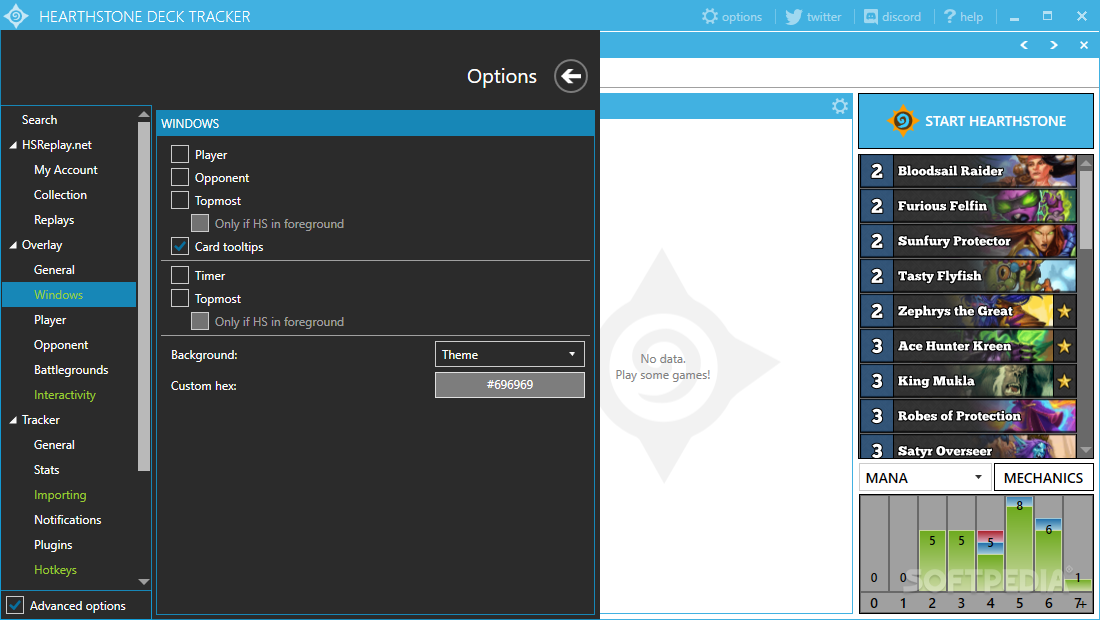
Task: Open Notifications settings
Action: (67, 520)
